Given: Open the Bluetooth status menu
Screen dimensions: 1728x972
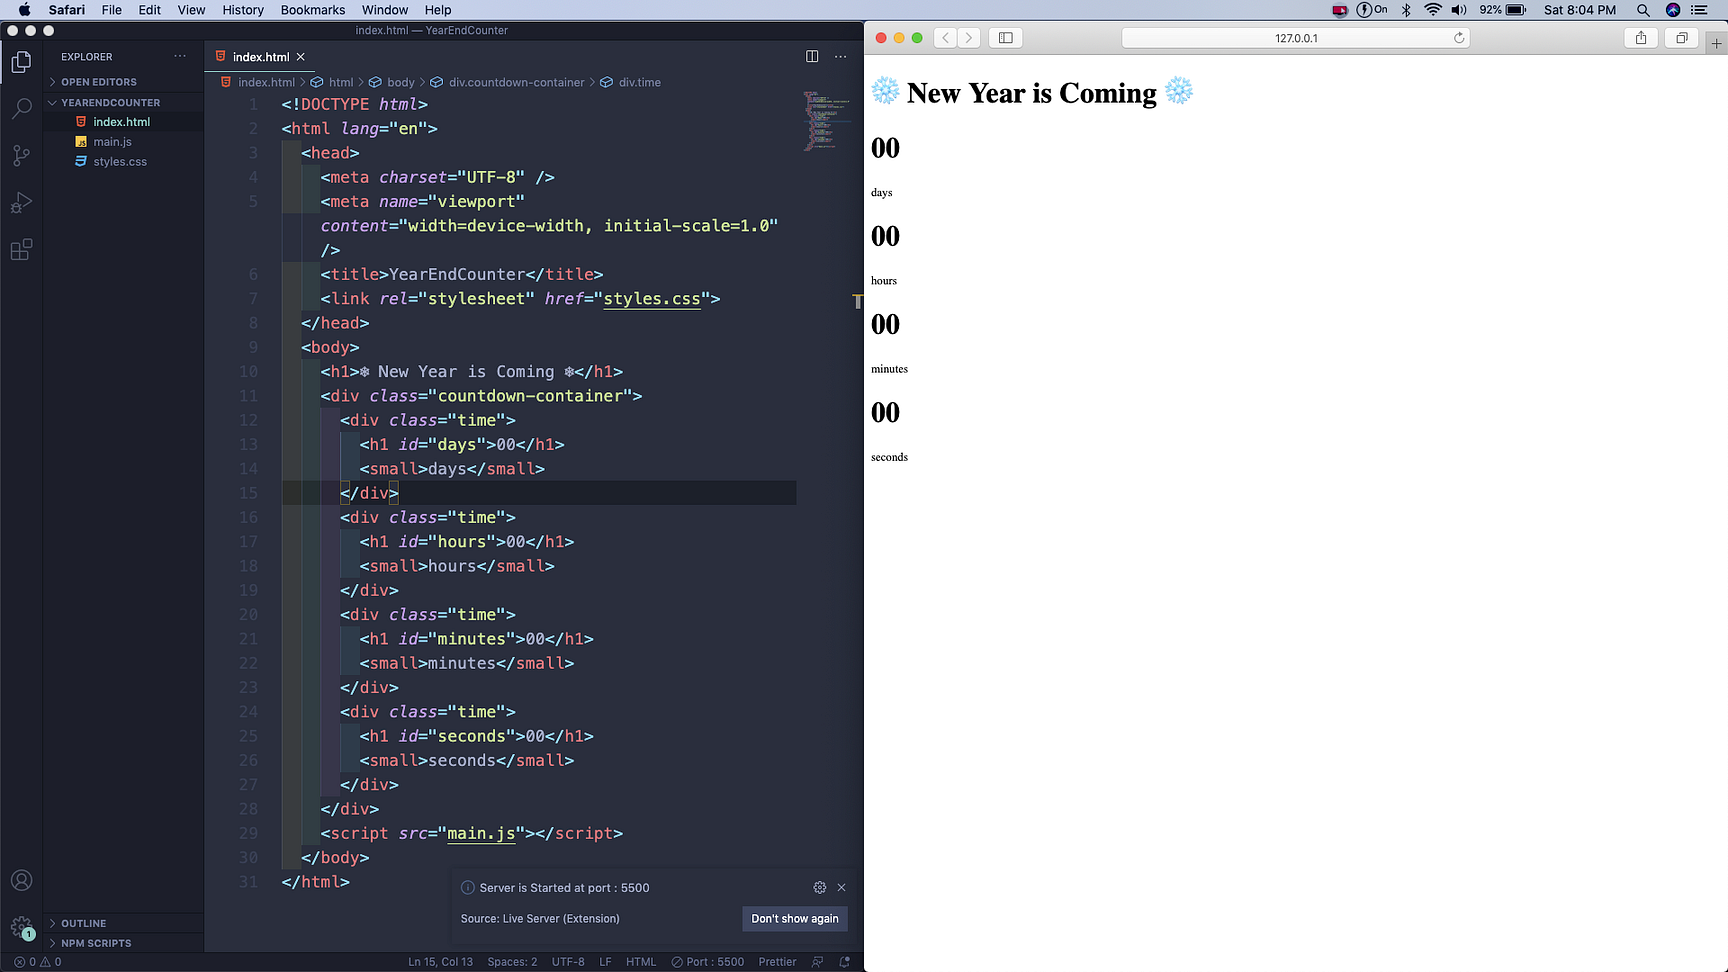Looking at the screenshot, I should pyautogui.click(x=1406, y=10).
